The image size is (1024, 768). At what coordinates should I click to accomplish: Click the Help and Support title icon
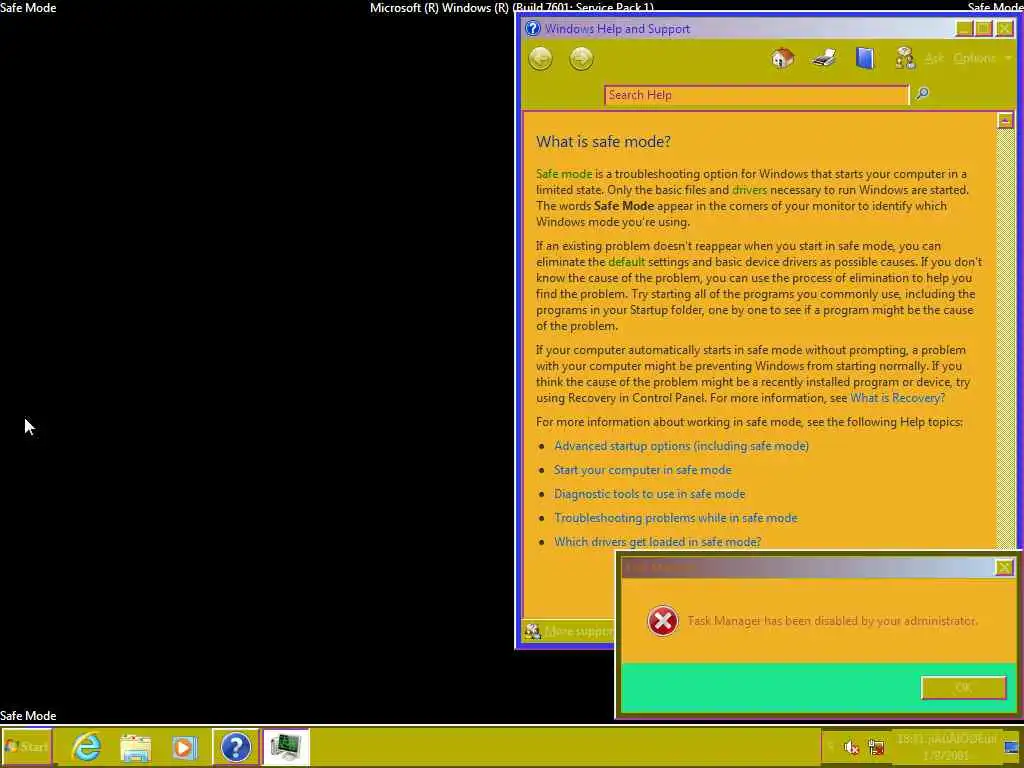pyautogui.click(x=533, y=28)
